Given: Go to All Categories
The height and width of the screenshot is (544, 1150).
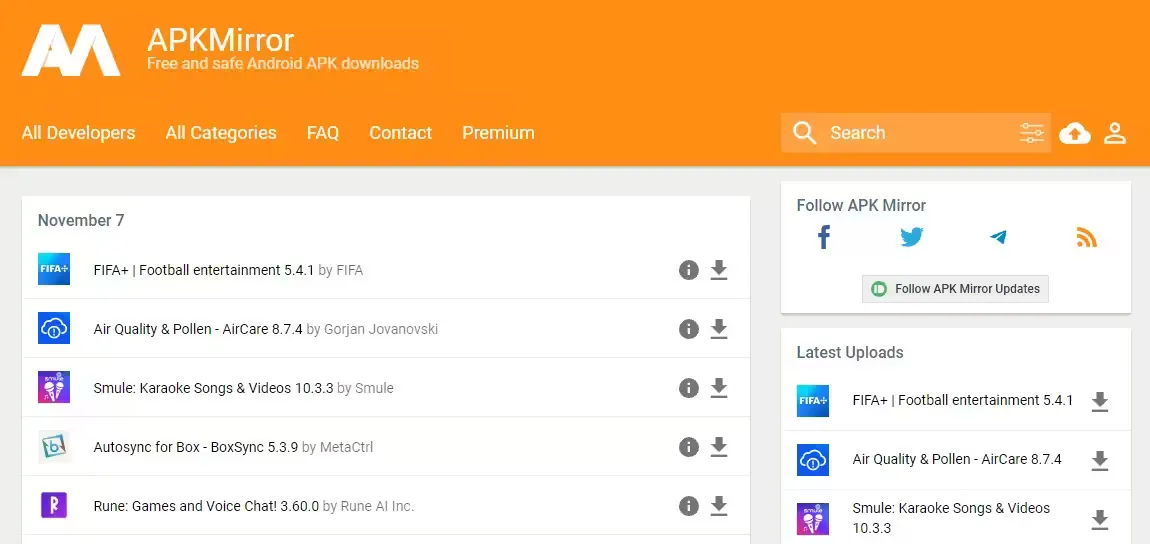Looking at the screenshot, I should (x=221, y=133).
